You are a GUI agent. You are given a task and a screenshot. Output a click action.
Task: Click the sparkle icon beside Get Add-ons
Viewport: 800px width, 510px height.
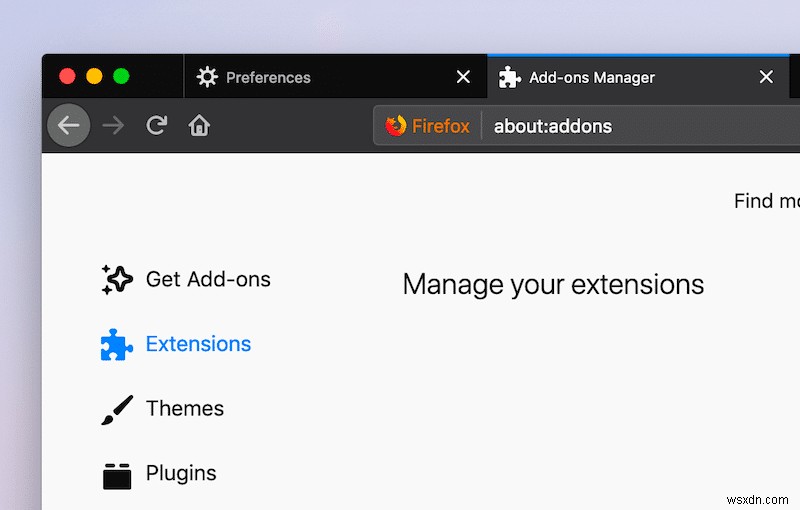[117, 279]
